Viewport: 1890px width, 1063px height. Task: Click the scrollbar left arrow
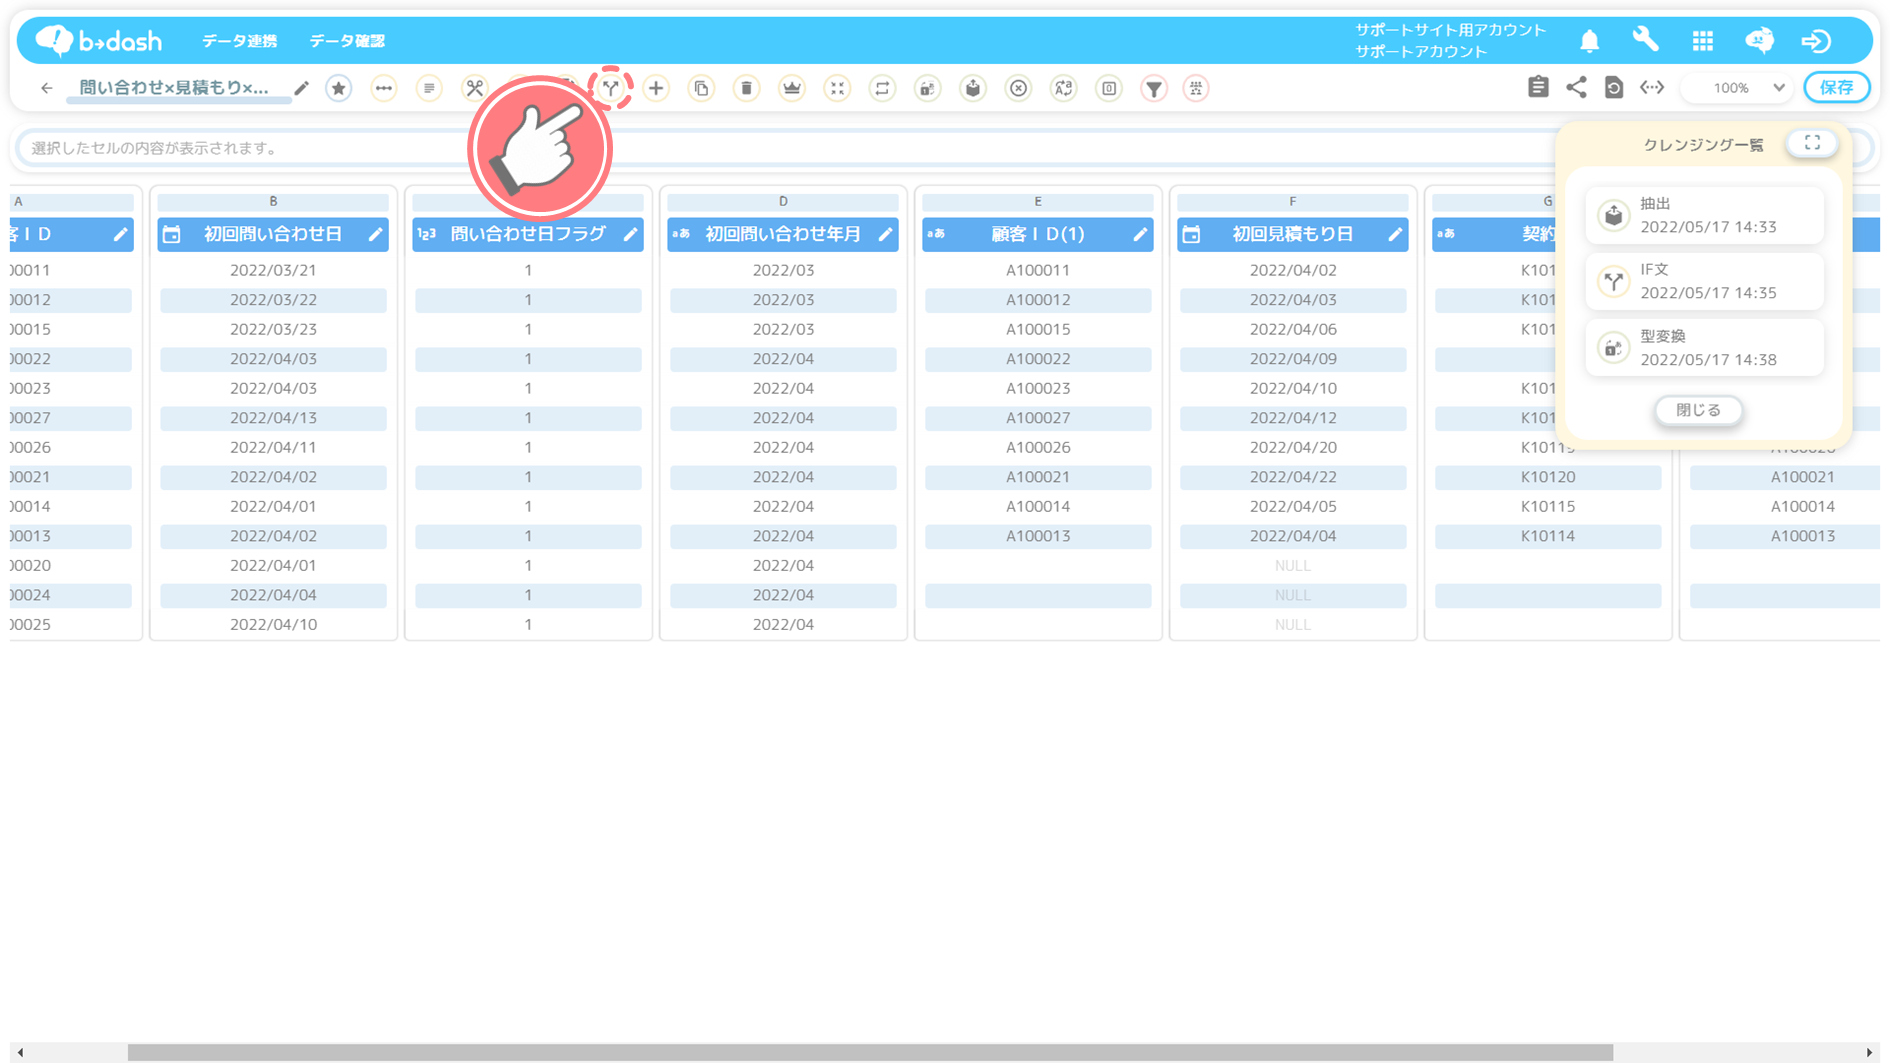coord(20,1052)
